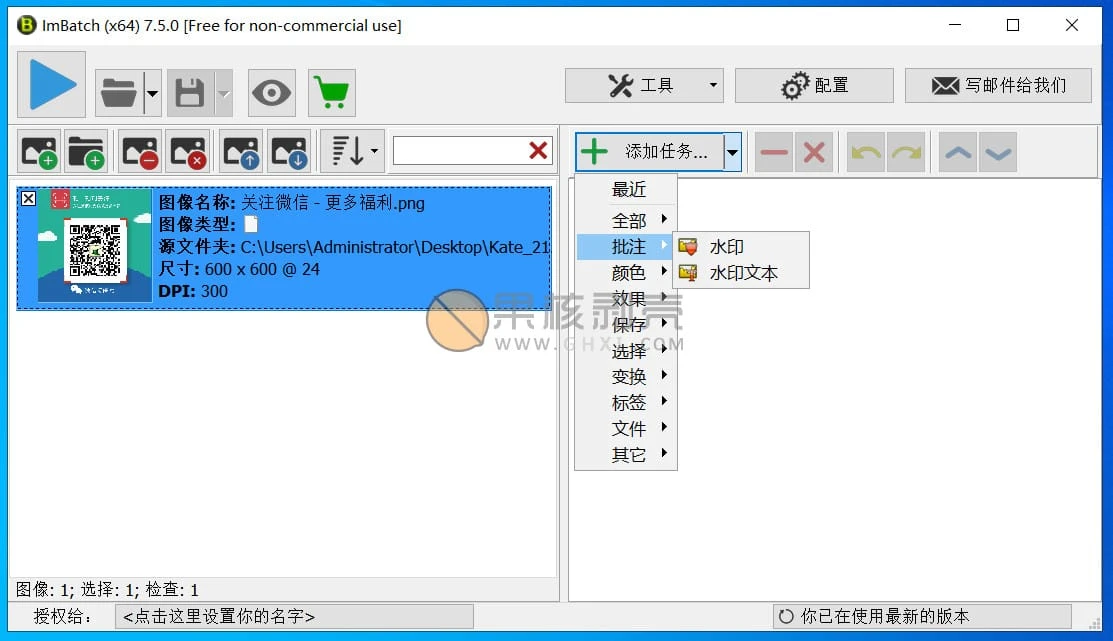The width and height of the screenshot is (1113, 641).
Task: Choose the 水印 watermark task
Action: point(741,246)
